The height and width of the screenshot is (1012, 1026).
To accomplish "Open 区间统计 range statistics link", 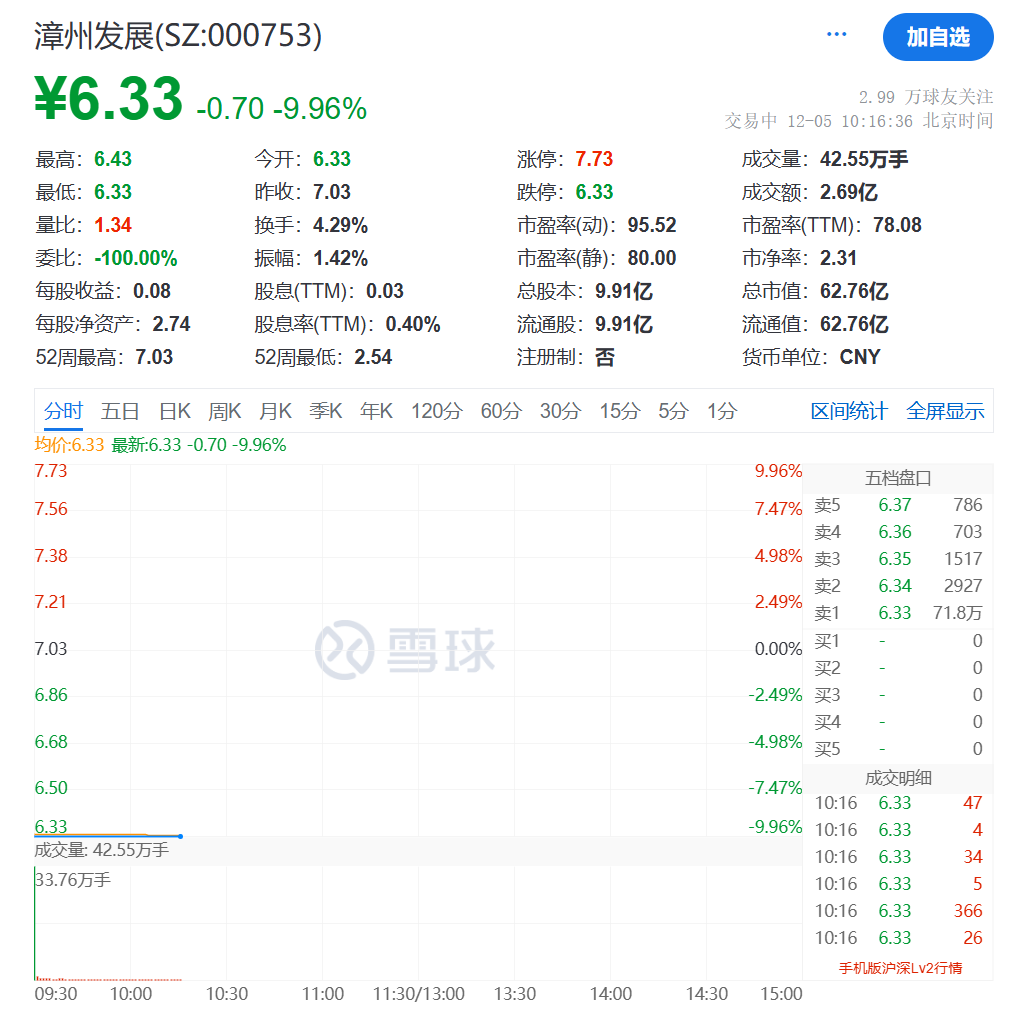I will (848, 411).
